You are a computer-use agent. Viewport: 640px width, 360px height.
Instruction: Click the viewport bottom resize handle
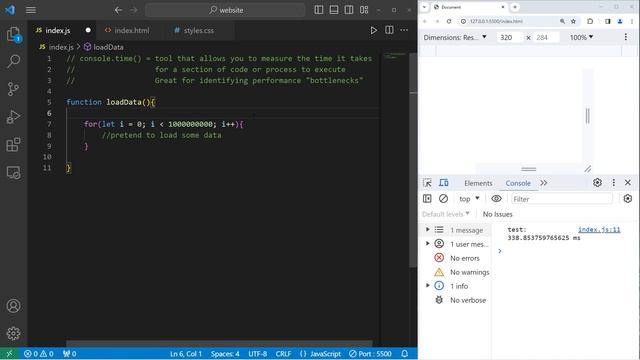point(529,169)
